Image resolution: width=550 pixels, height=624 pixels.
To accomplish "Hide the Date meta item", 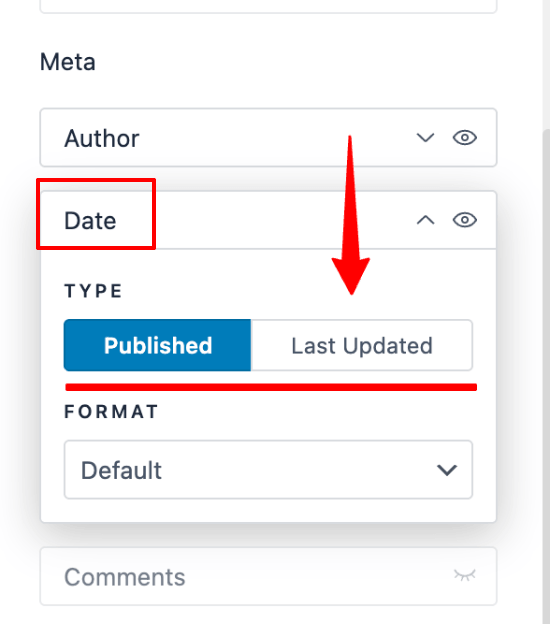I will coord(464,220).
